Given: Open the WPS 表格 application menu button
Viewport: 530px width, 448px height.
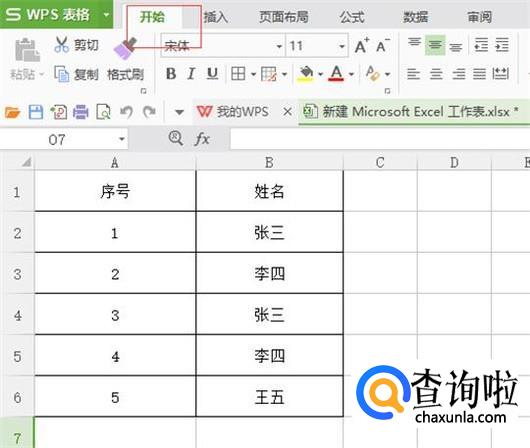Looking at the screenshot, I should coord(56,15).
